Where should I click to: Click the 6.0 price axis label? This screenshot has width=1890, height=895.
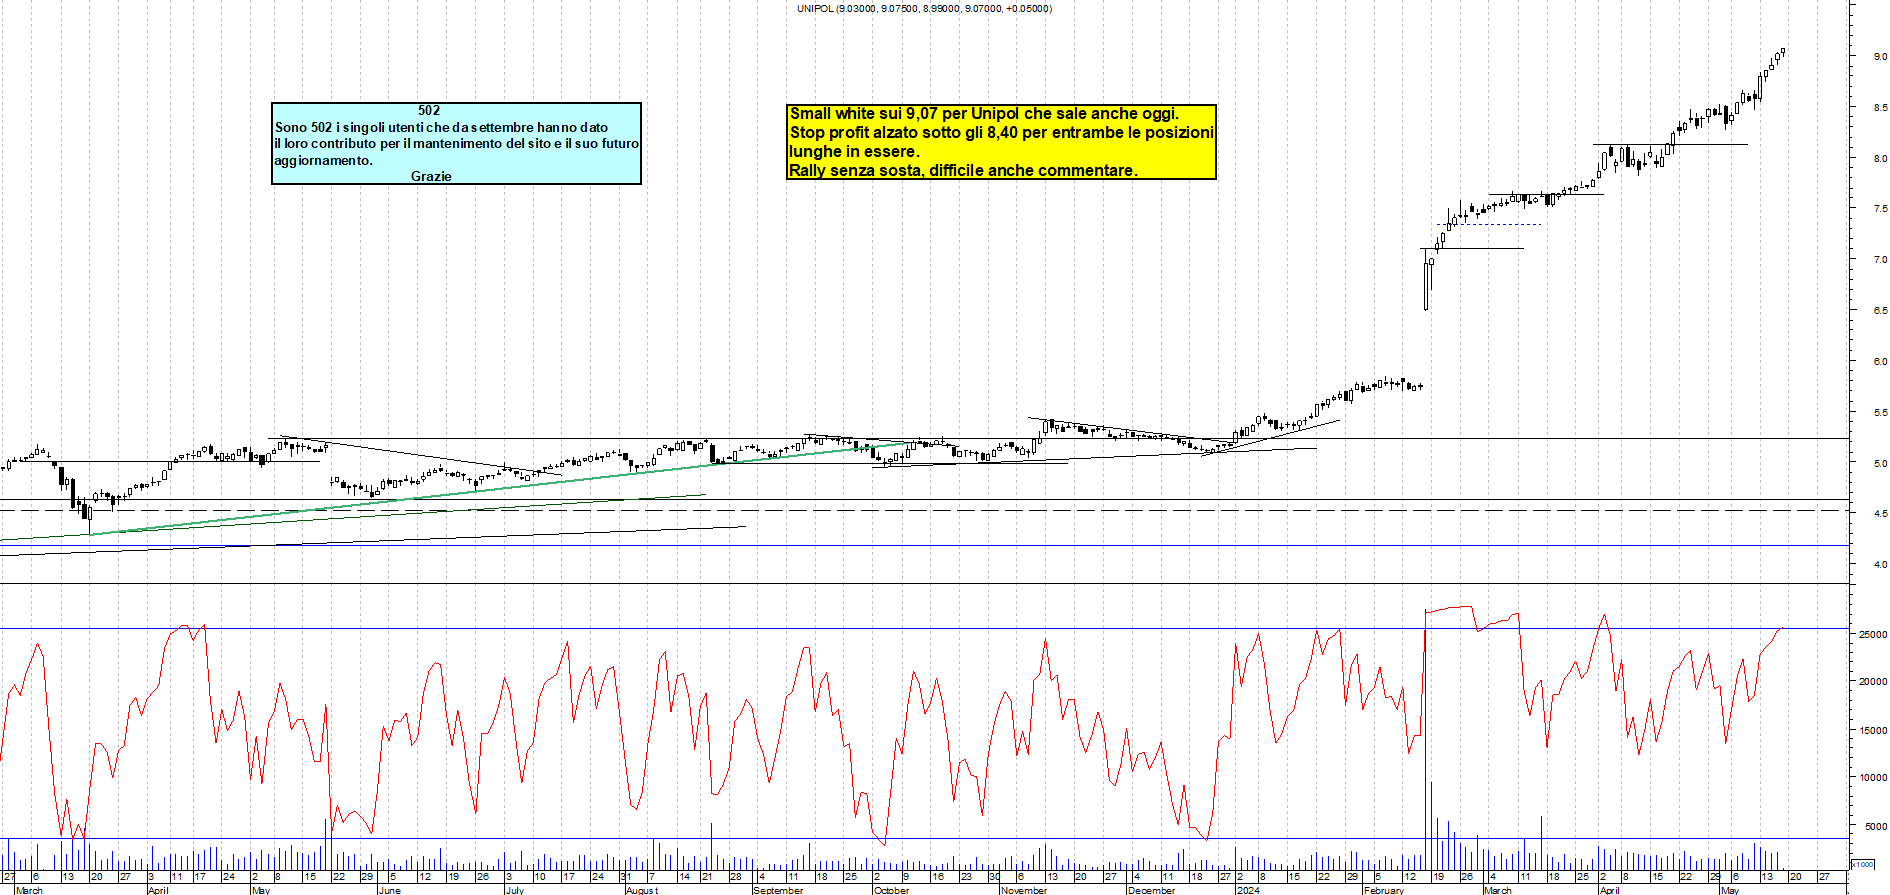[x=1880, y=362]
